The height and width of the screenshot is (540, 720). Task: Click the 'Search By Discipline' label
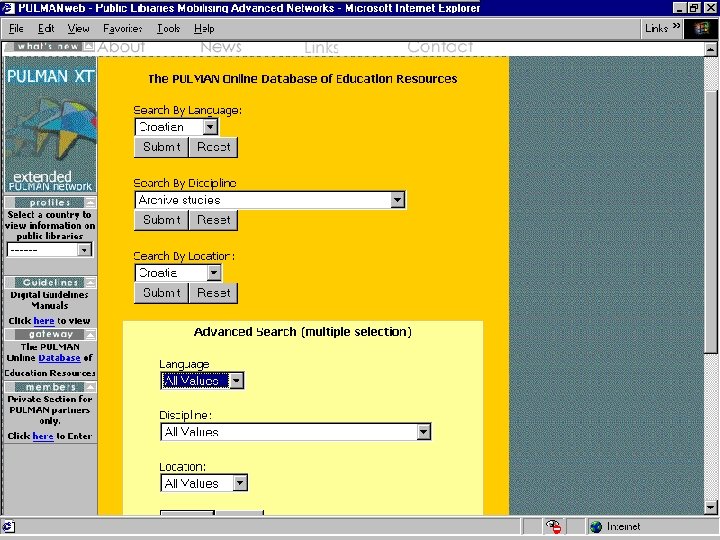click(185, 183)
